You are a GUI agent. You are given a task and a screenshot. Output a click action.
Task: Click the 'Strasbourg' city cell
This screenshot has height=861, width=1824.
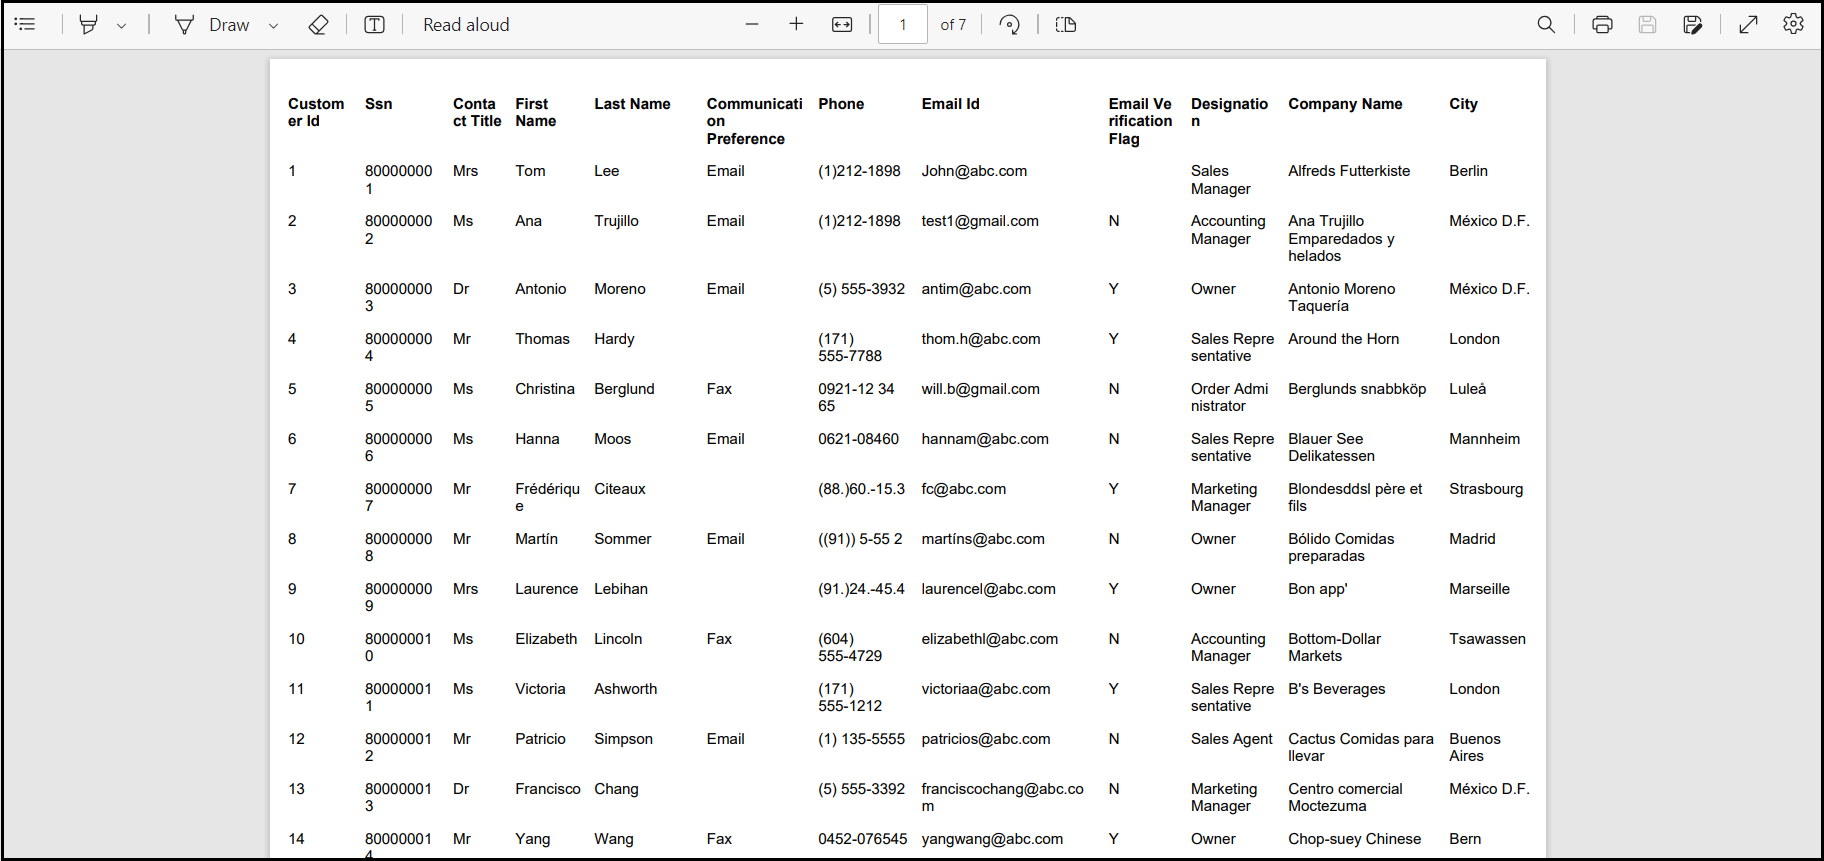[x=1486, y=489]
